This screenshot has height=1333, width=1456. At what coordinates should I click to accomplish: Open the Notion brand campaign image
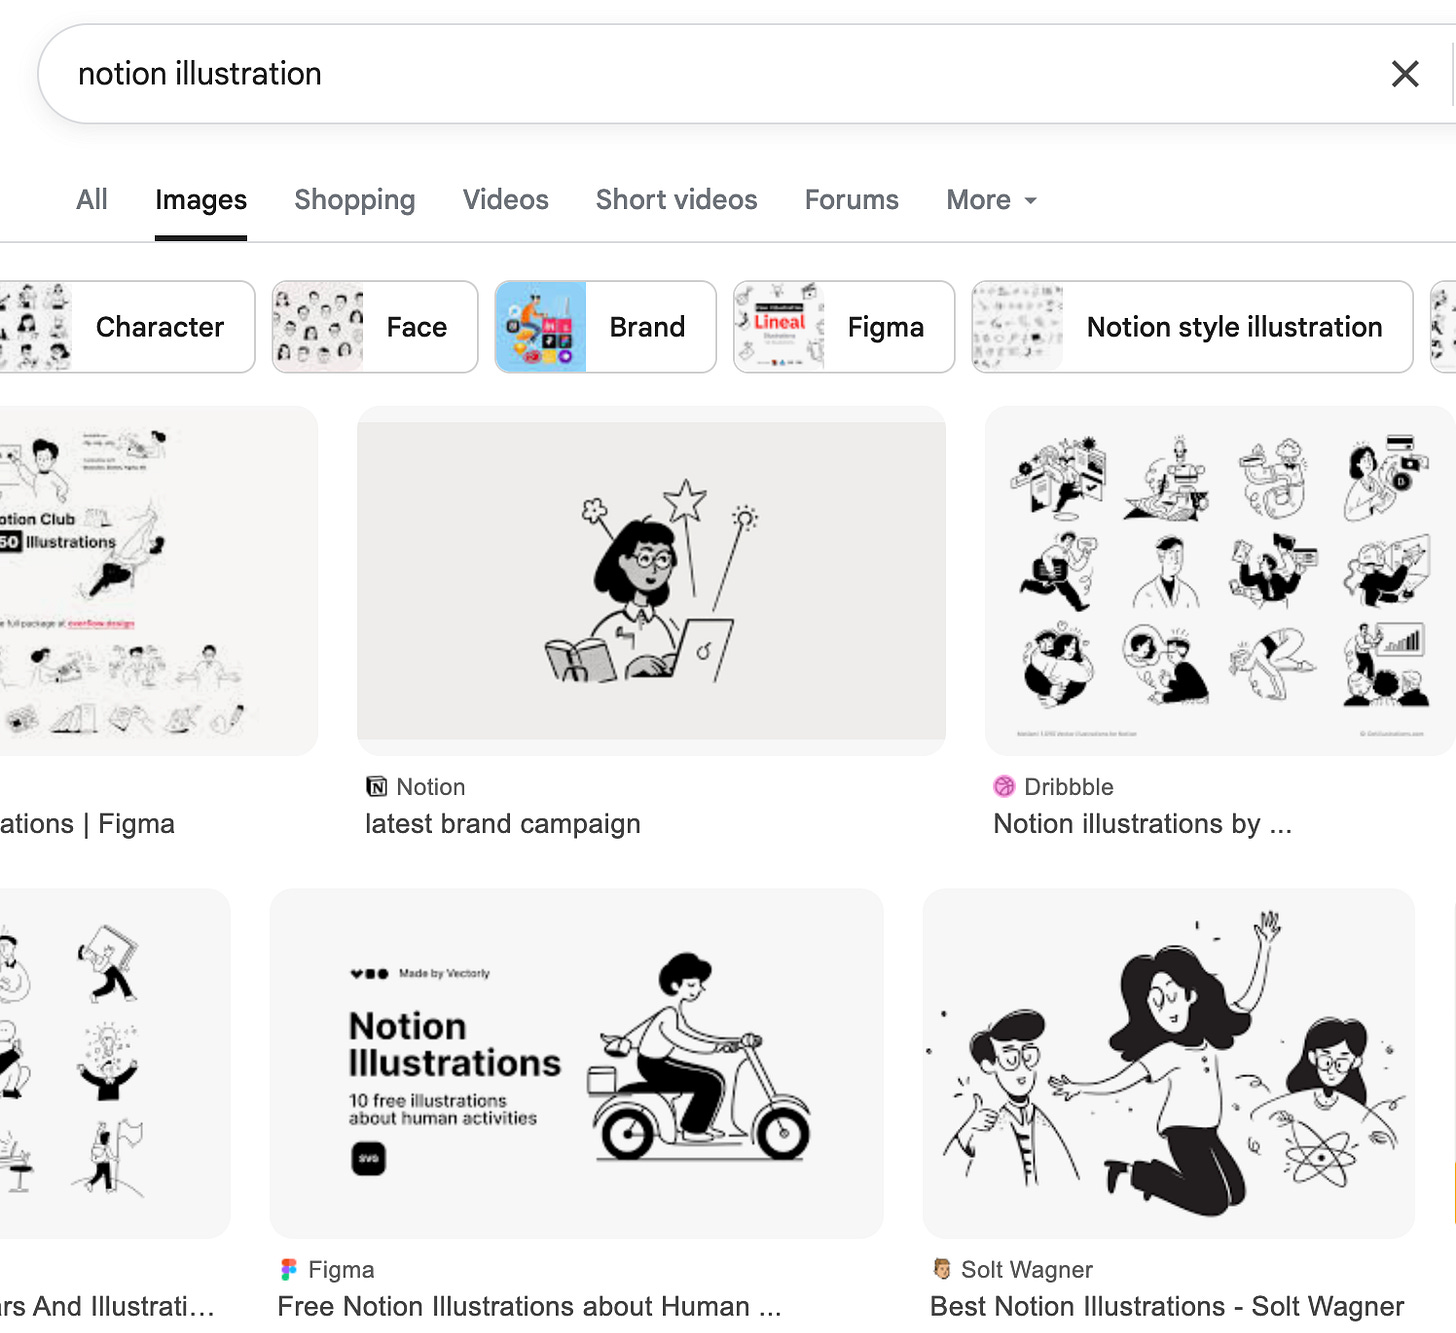pyautogui.click(x=651, y=580)
